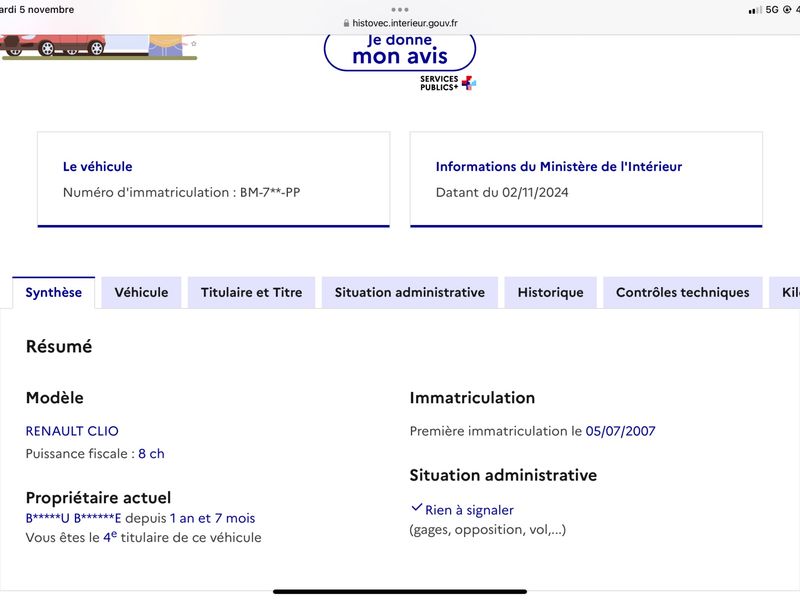
Task: Click the owner name B*****U B******E
Action: 73,518
